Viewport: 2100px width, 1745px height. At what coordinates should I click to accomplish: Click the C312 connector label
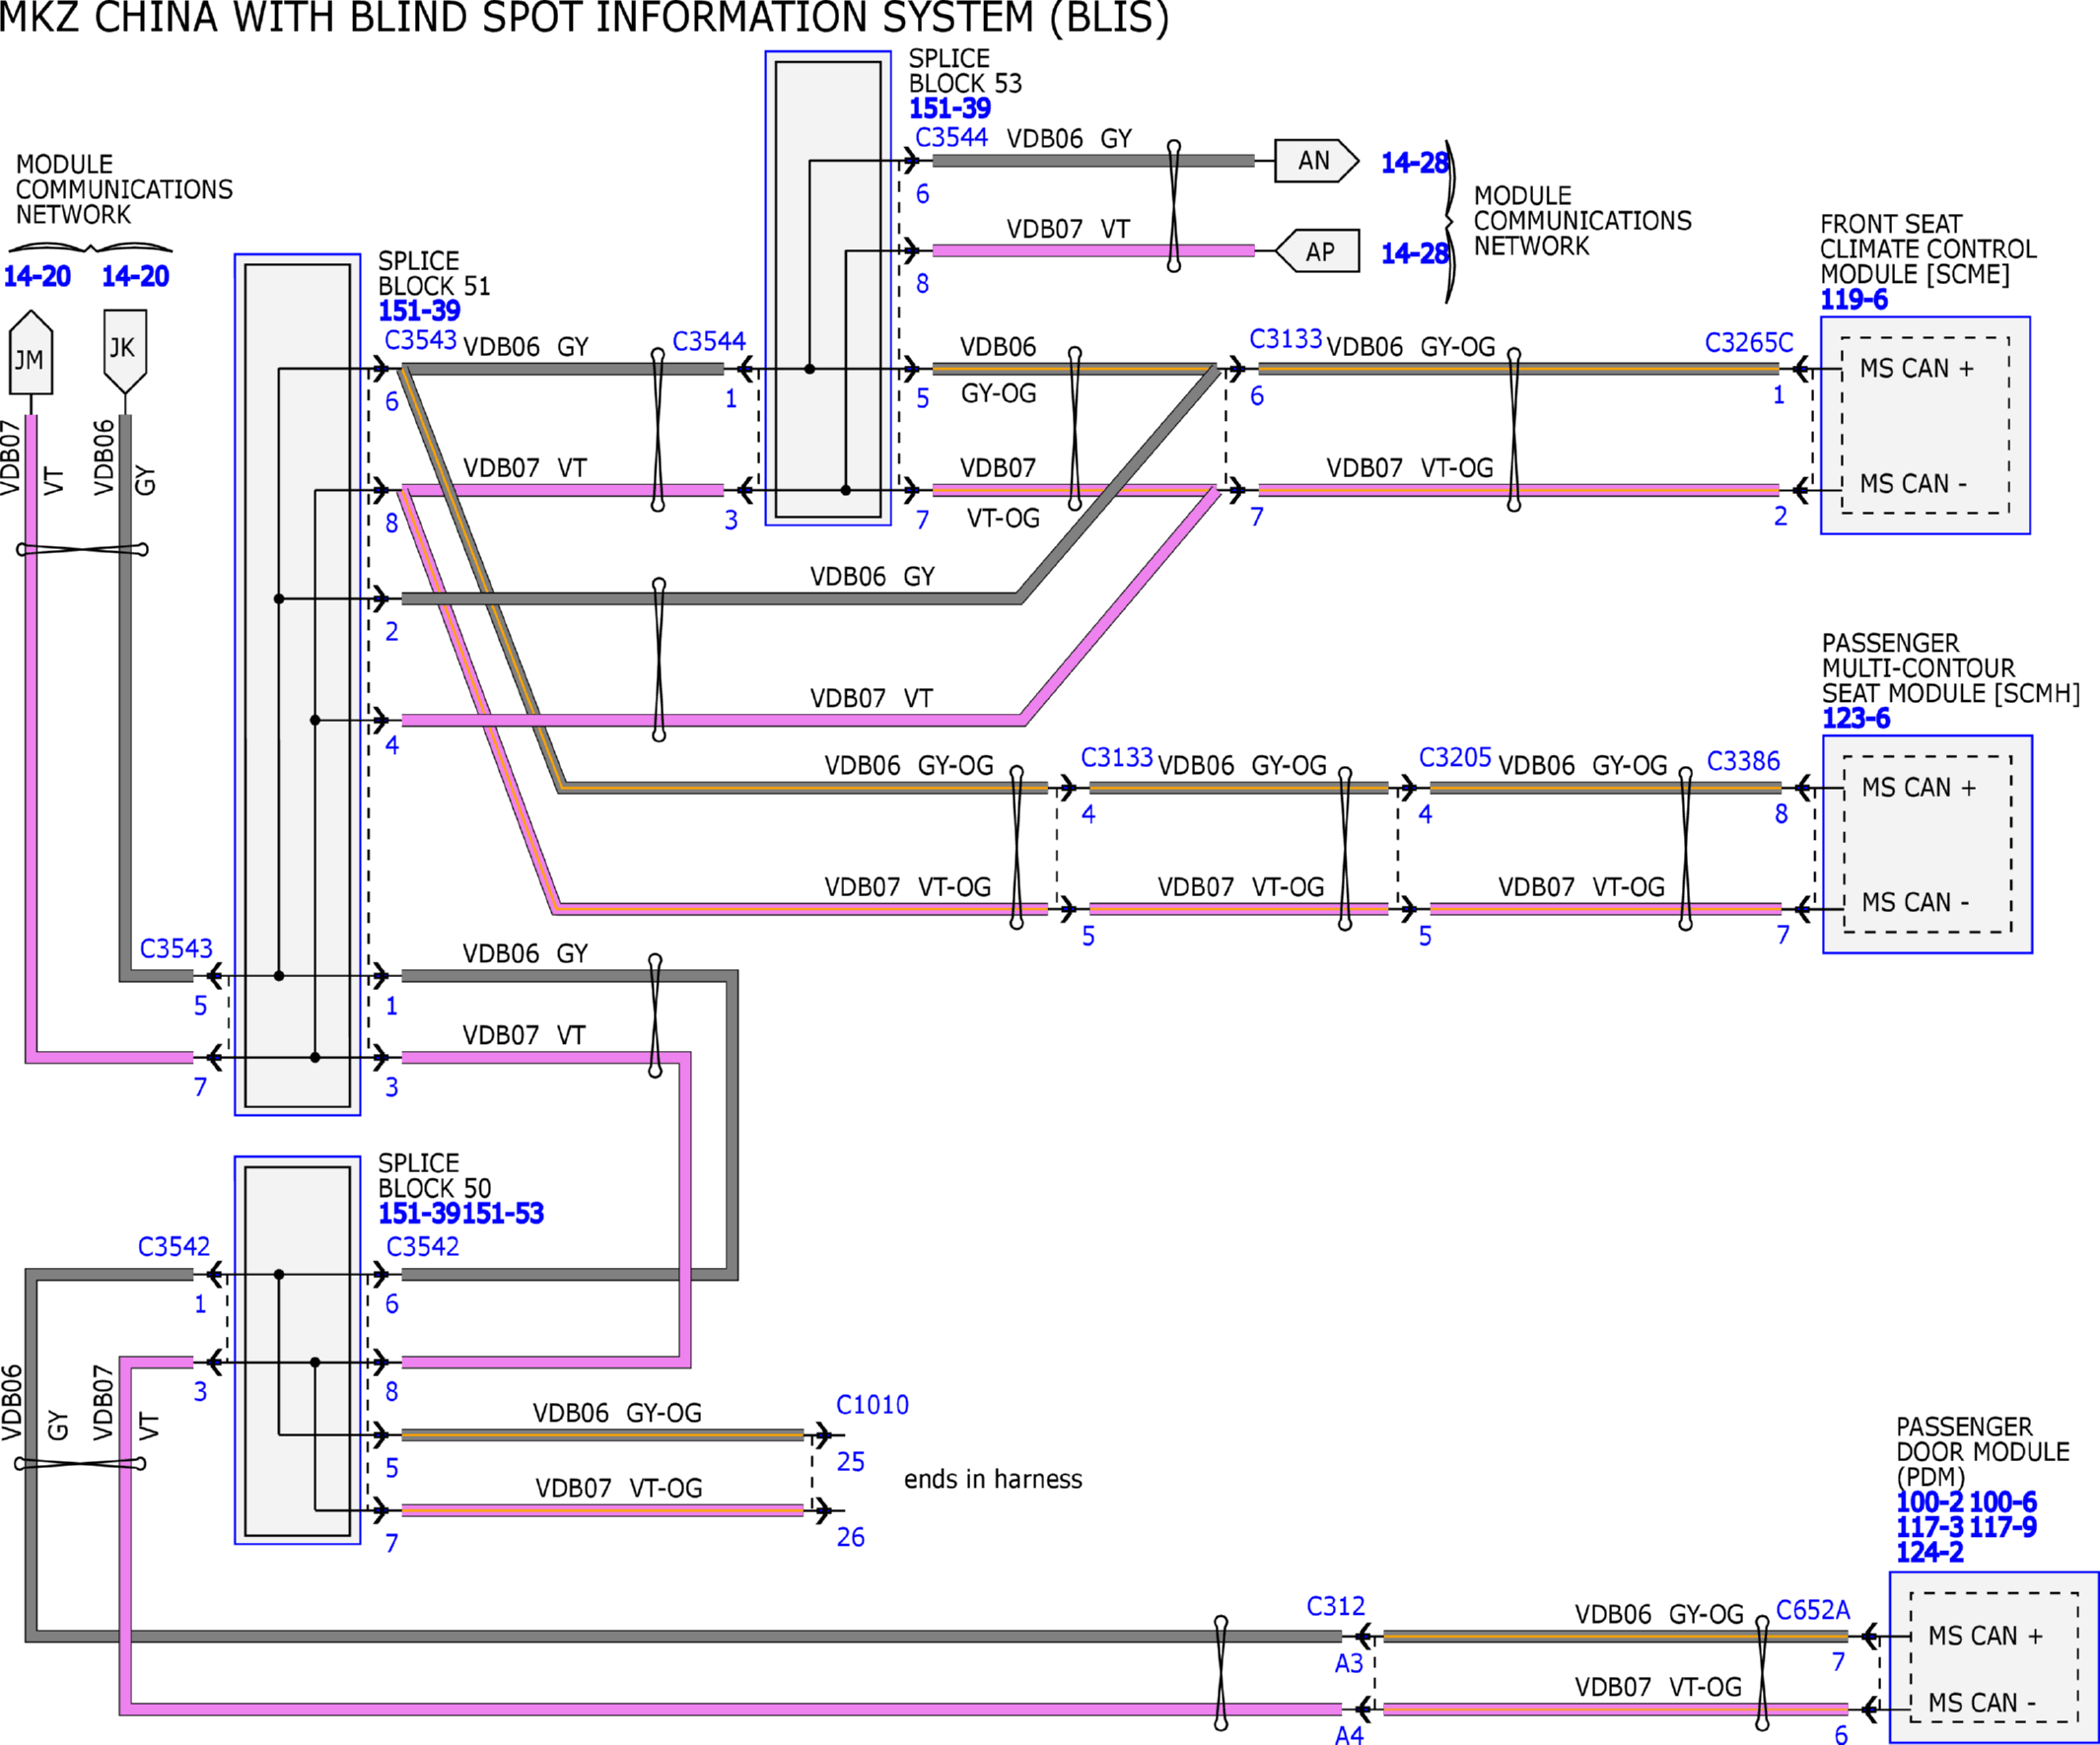tap(1335, 1607)
